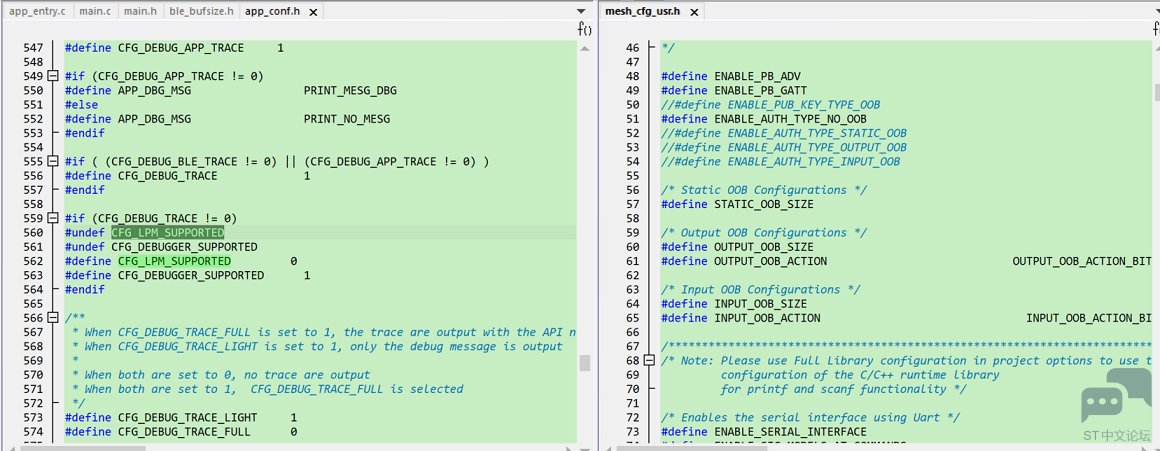The image size is (1160, 451).
Task: Click CFG_DEBUG_TRACE_LIGHT in the #define on line 573
Action: click(188, 418)
